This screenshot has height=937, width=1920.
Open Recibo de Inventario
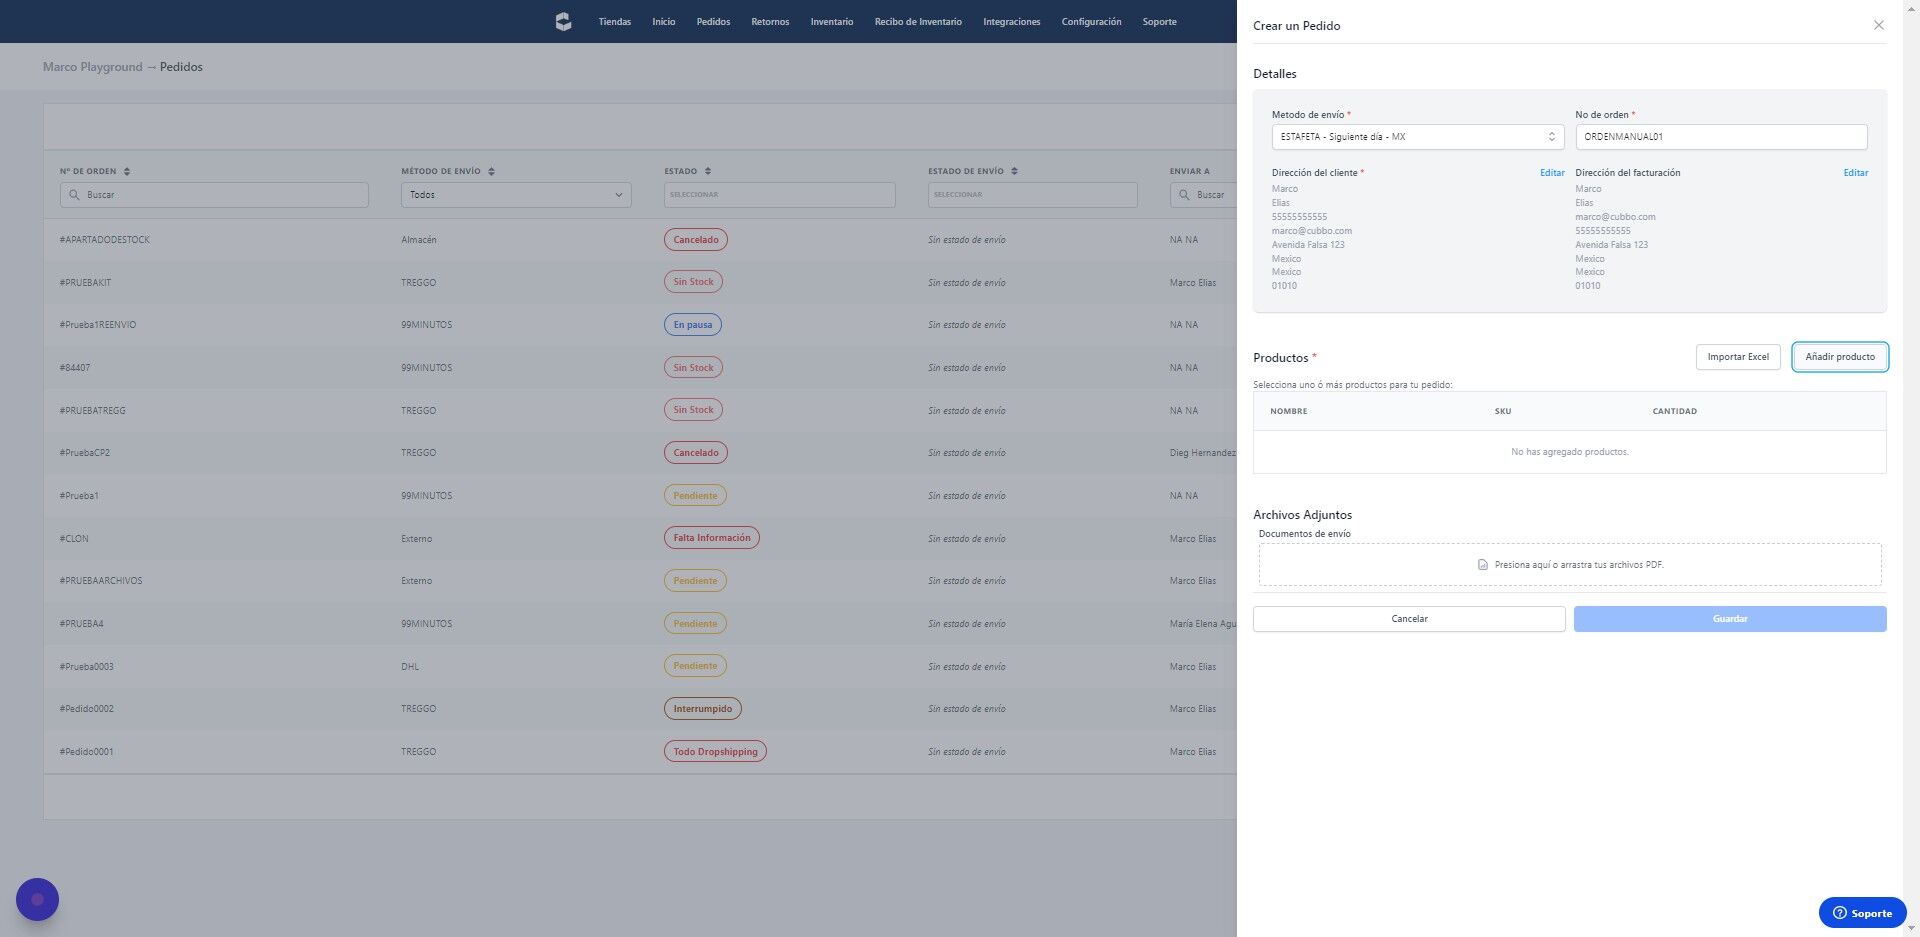(x=918, y=21)
